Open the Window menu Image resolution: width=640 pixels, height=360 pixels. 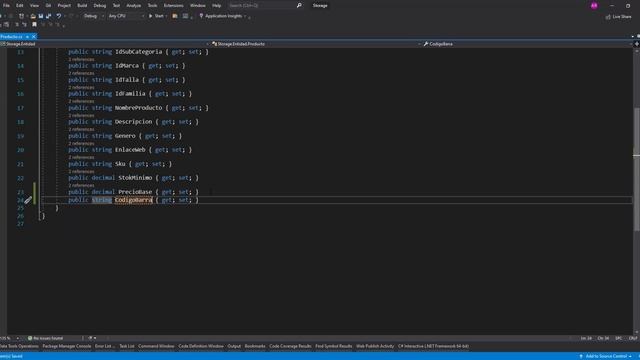(198, 5)
